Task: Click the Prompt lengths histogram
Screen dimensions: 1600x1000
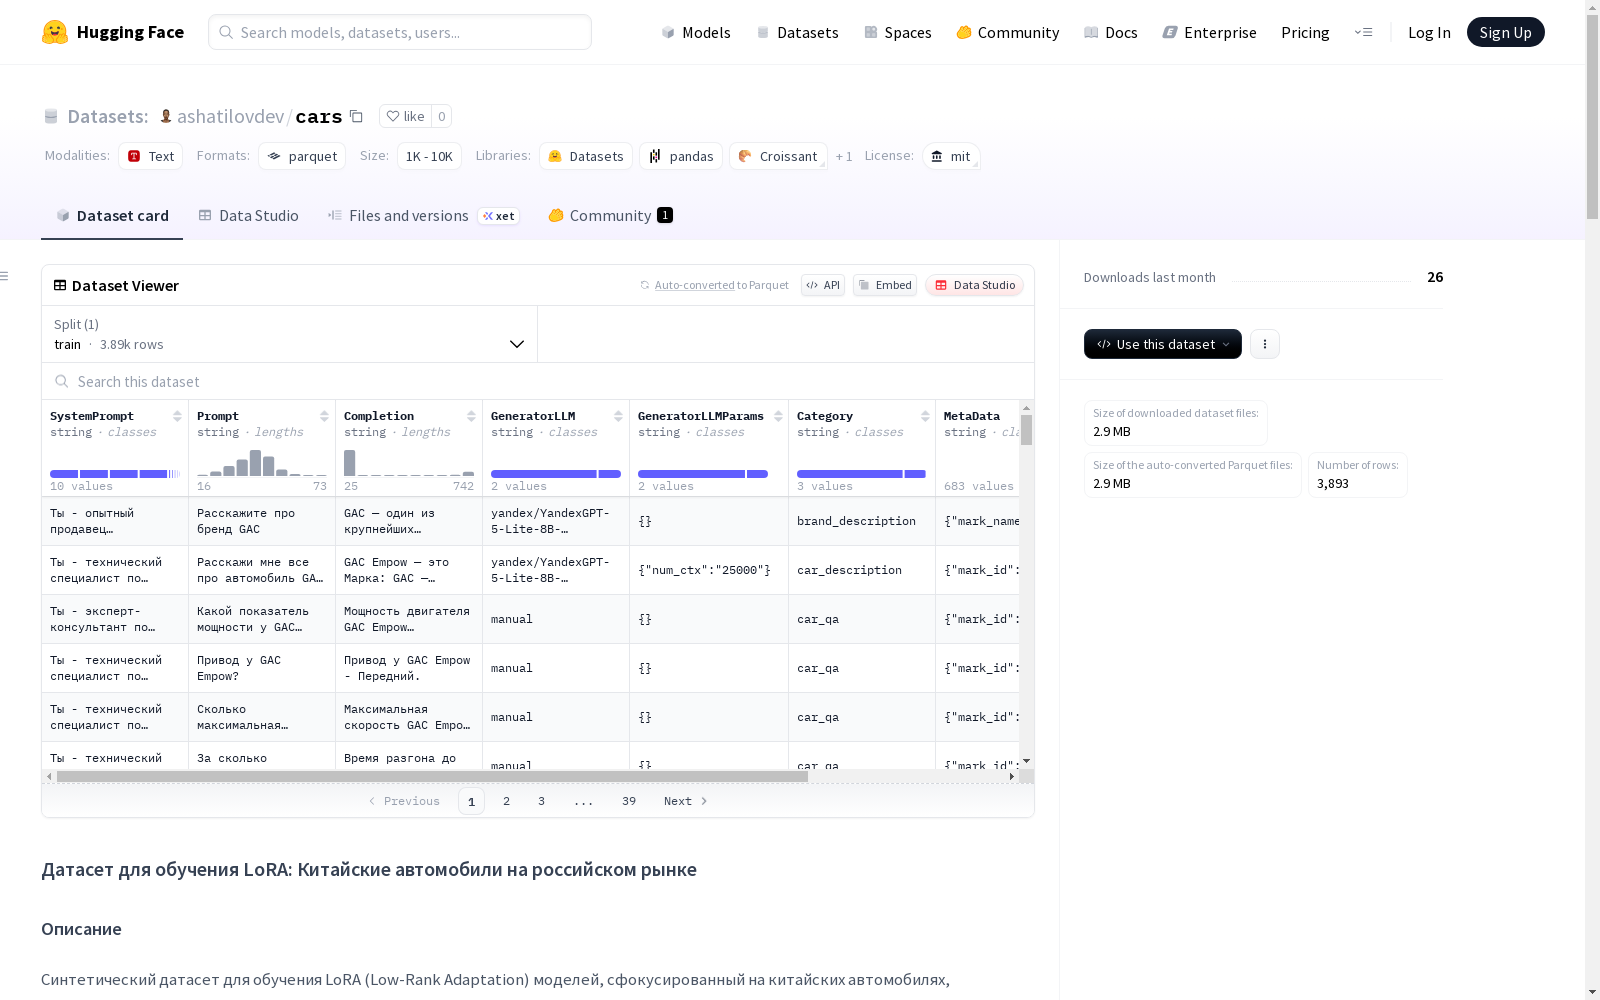Action: tap(262, 462)
